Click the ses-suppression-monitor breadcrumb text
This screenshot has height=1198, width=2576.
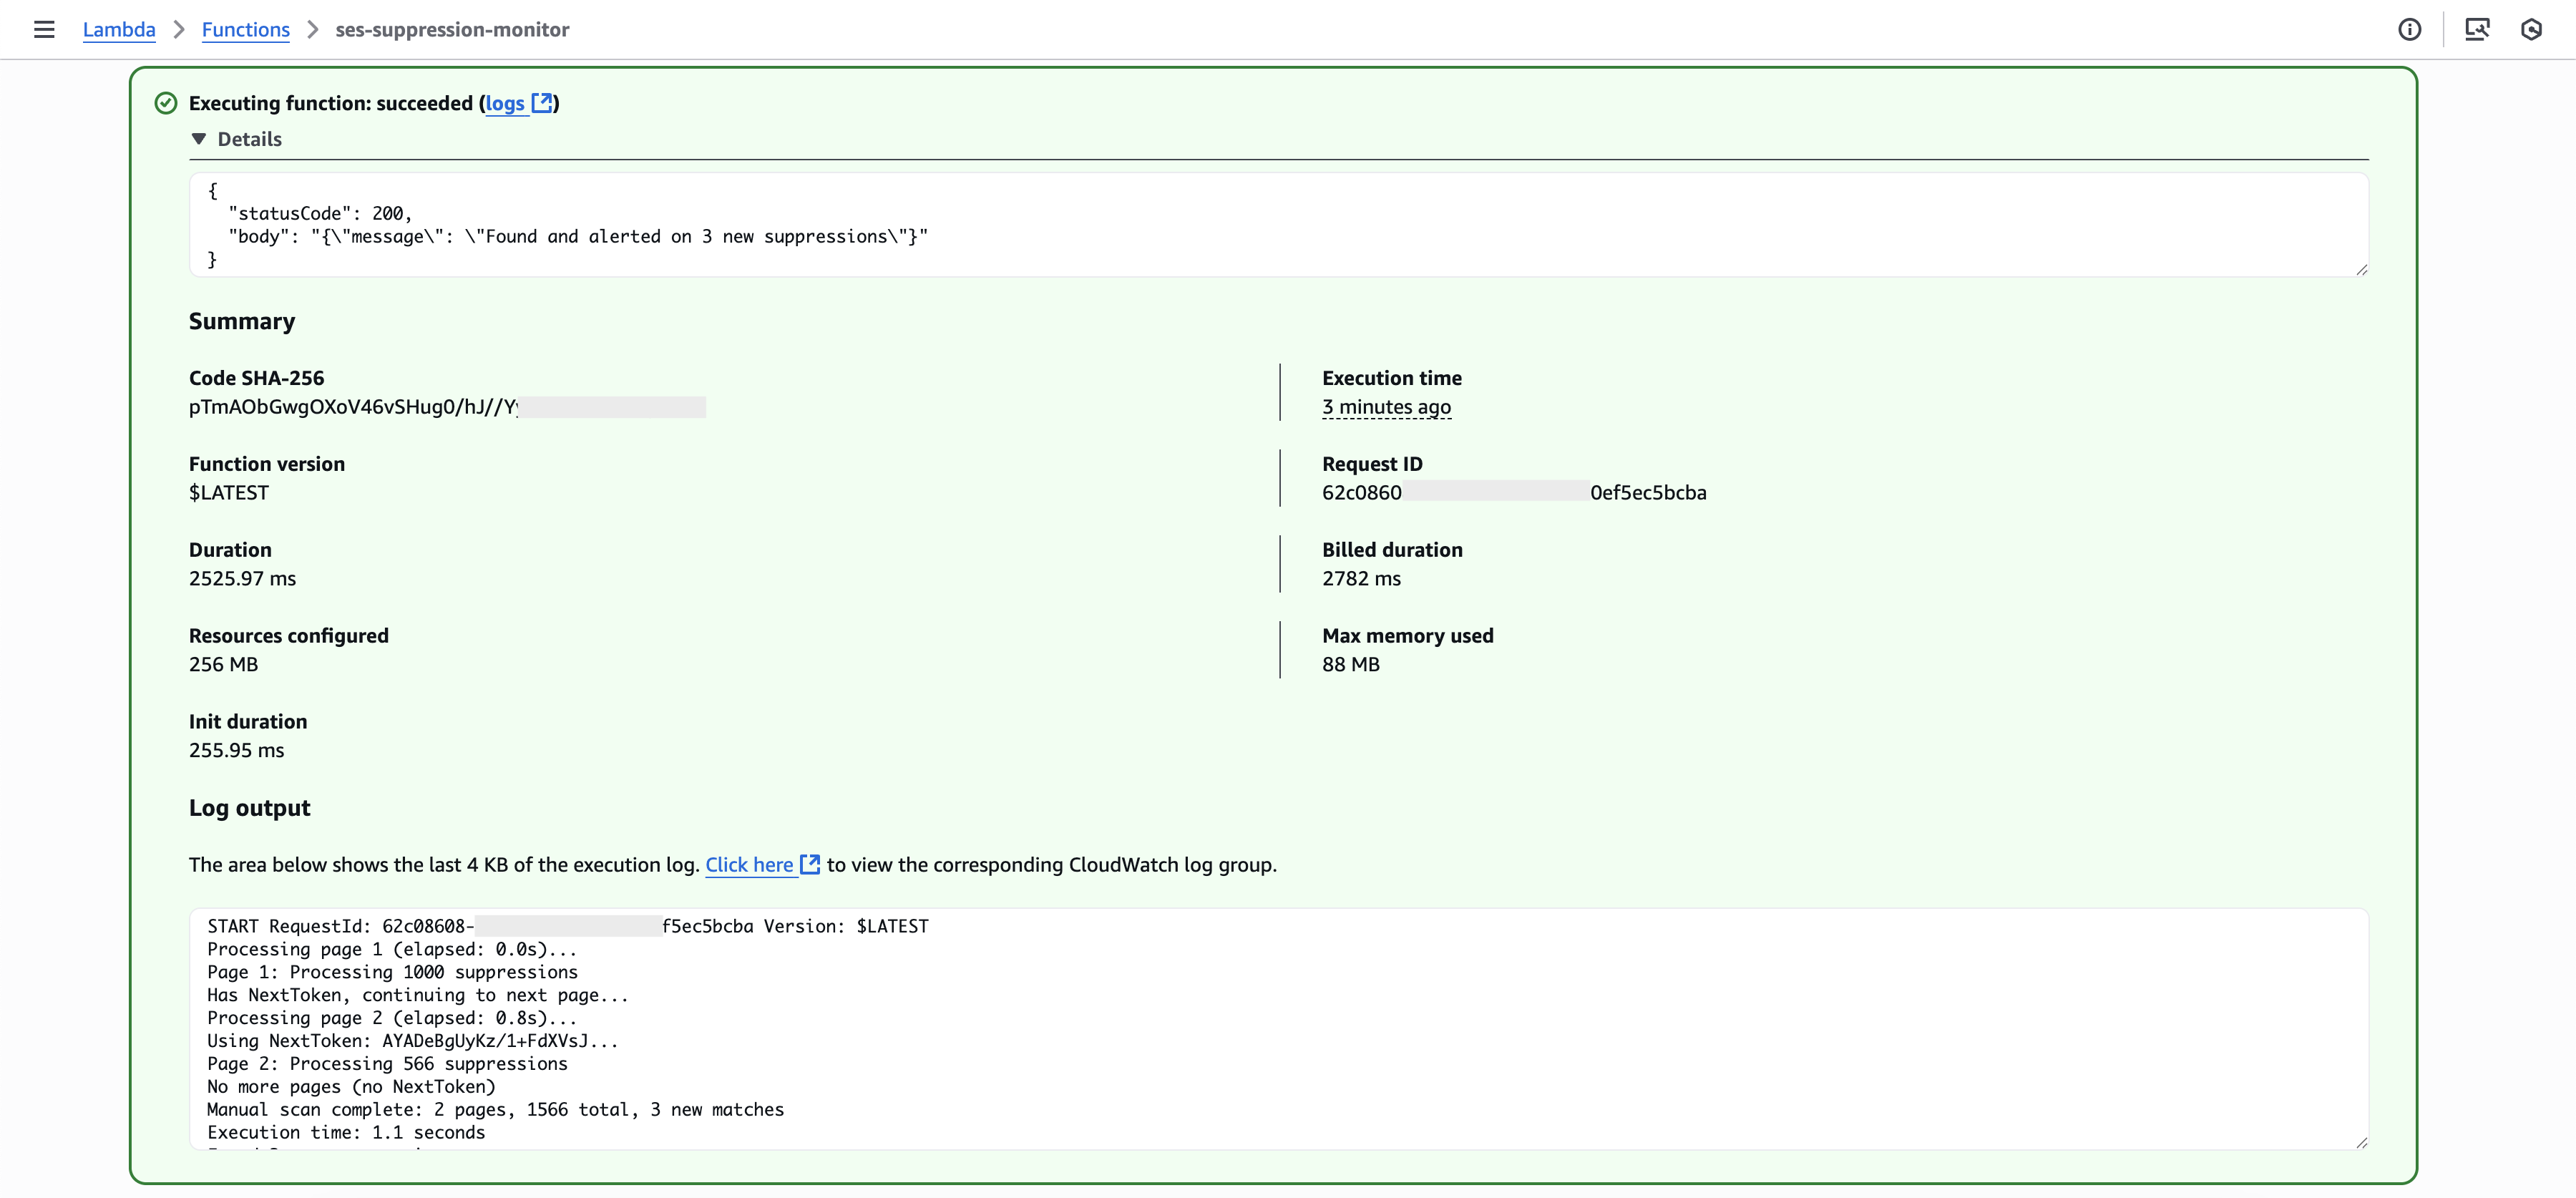tap(452, 29)
